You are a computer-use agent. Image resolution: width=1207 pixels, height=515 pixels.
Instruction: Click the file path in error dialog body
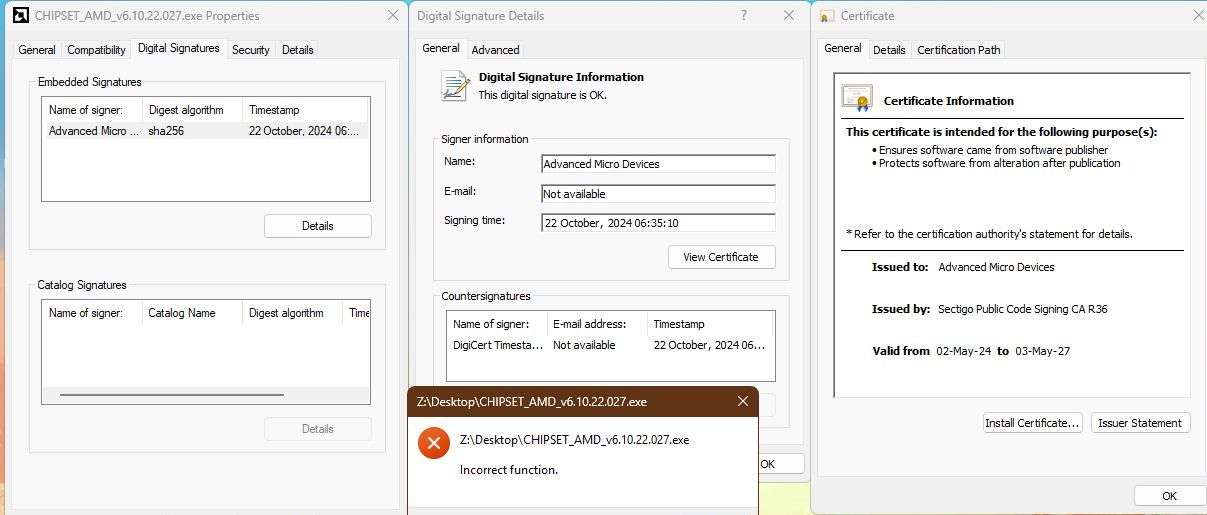574,440
